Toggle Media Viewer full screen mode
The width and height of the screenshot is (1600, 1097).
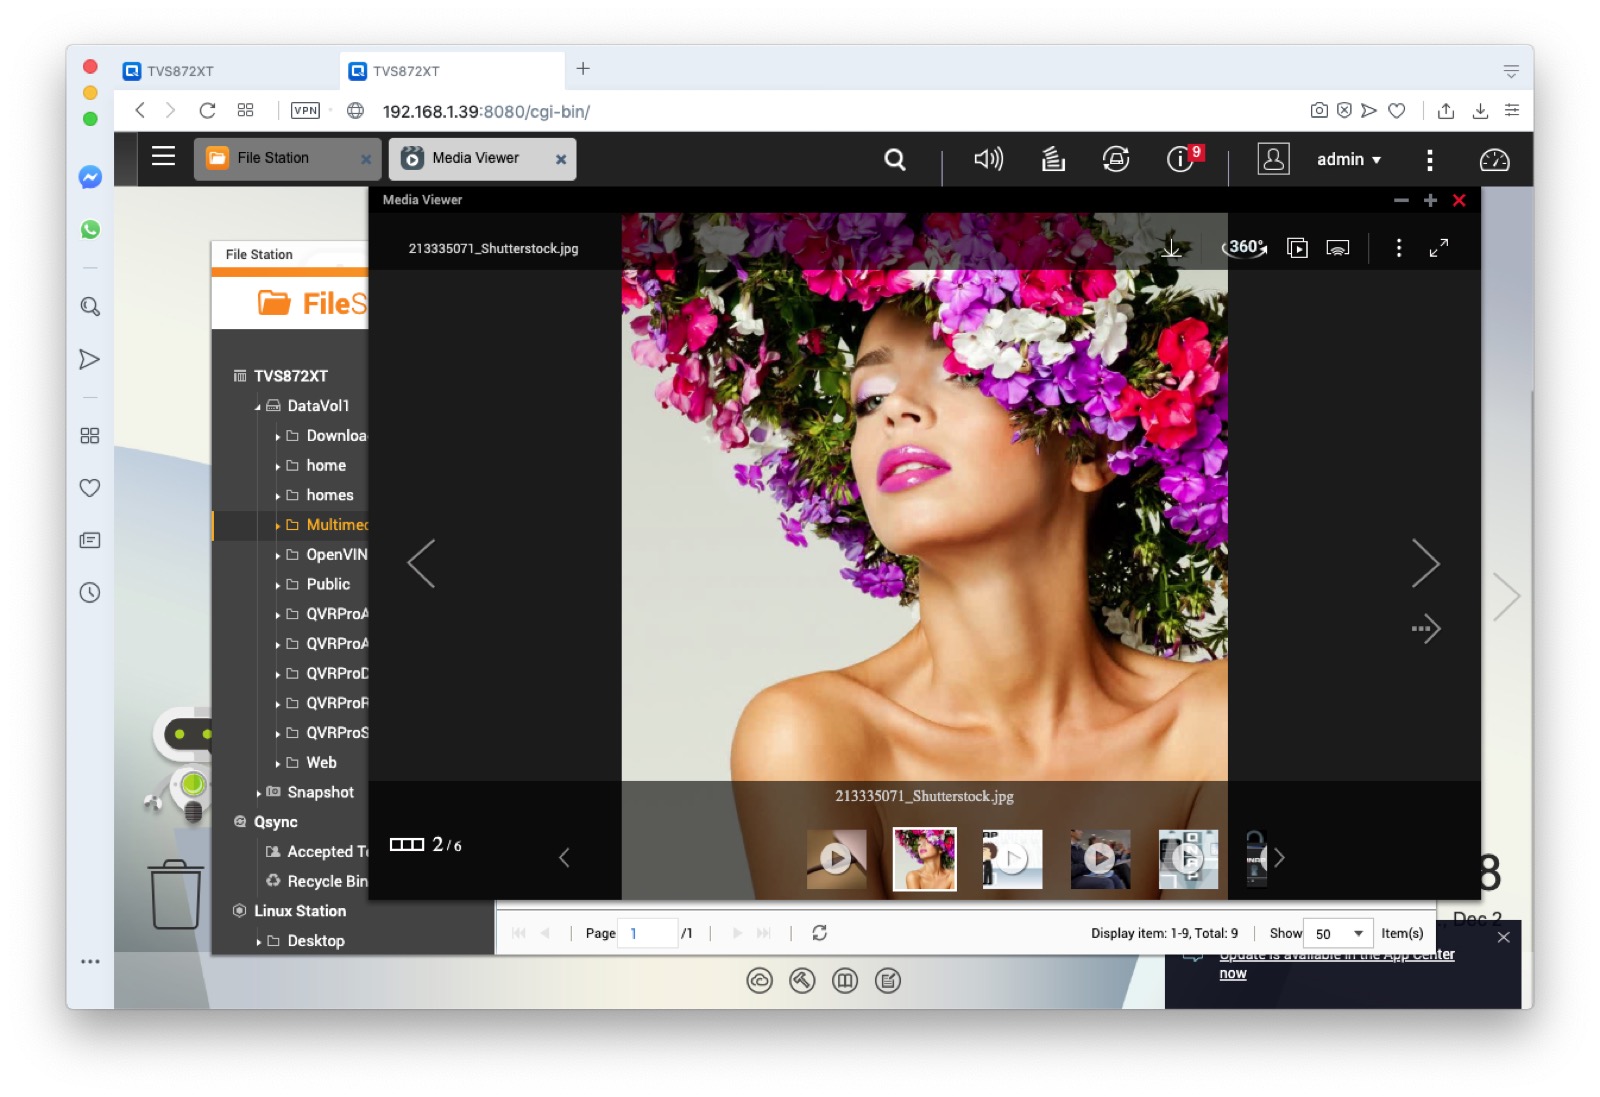1439,248
